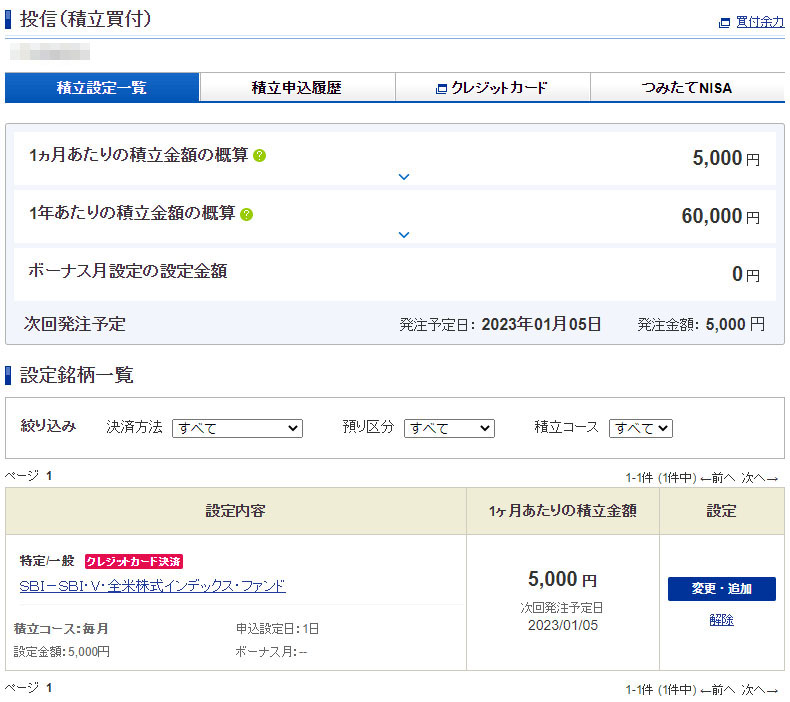Open the 決済方法 filter dropdown
Screen dimensions: 790x702
tap(237, 428)
